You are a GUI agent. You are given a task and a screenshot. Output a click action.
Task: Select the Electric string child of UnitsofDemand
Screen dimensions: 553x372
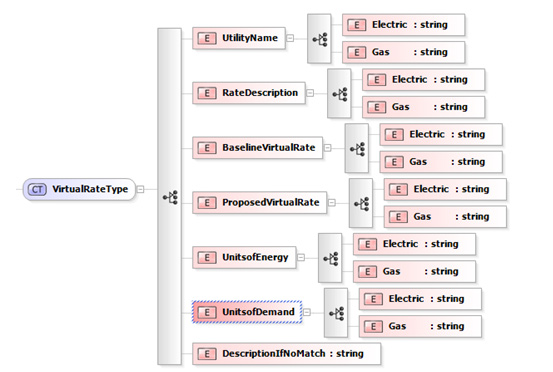tap(420, 299)
